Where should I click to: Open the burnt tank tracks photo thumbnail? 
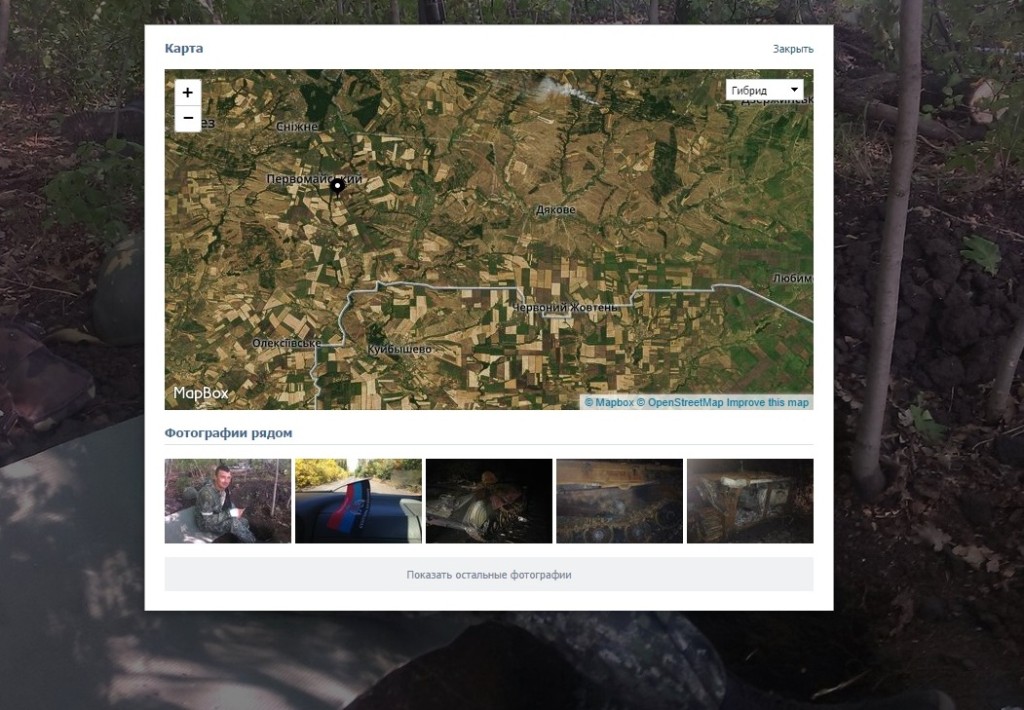[x=619, y=501]
